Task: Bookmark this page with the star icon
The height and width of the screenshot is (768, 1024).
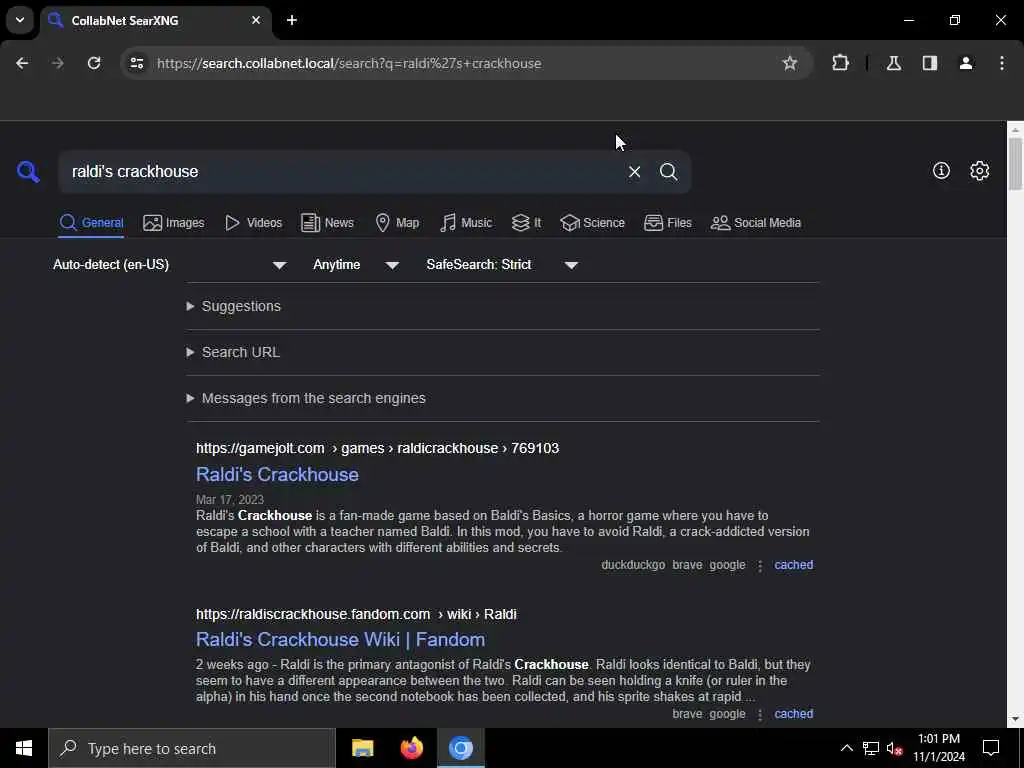Action: [x=790, y=63]
